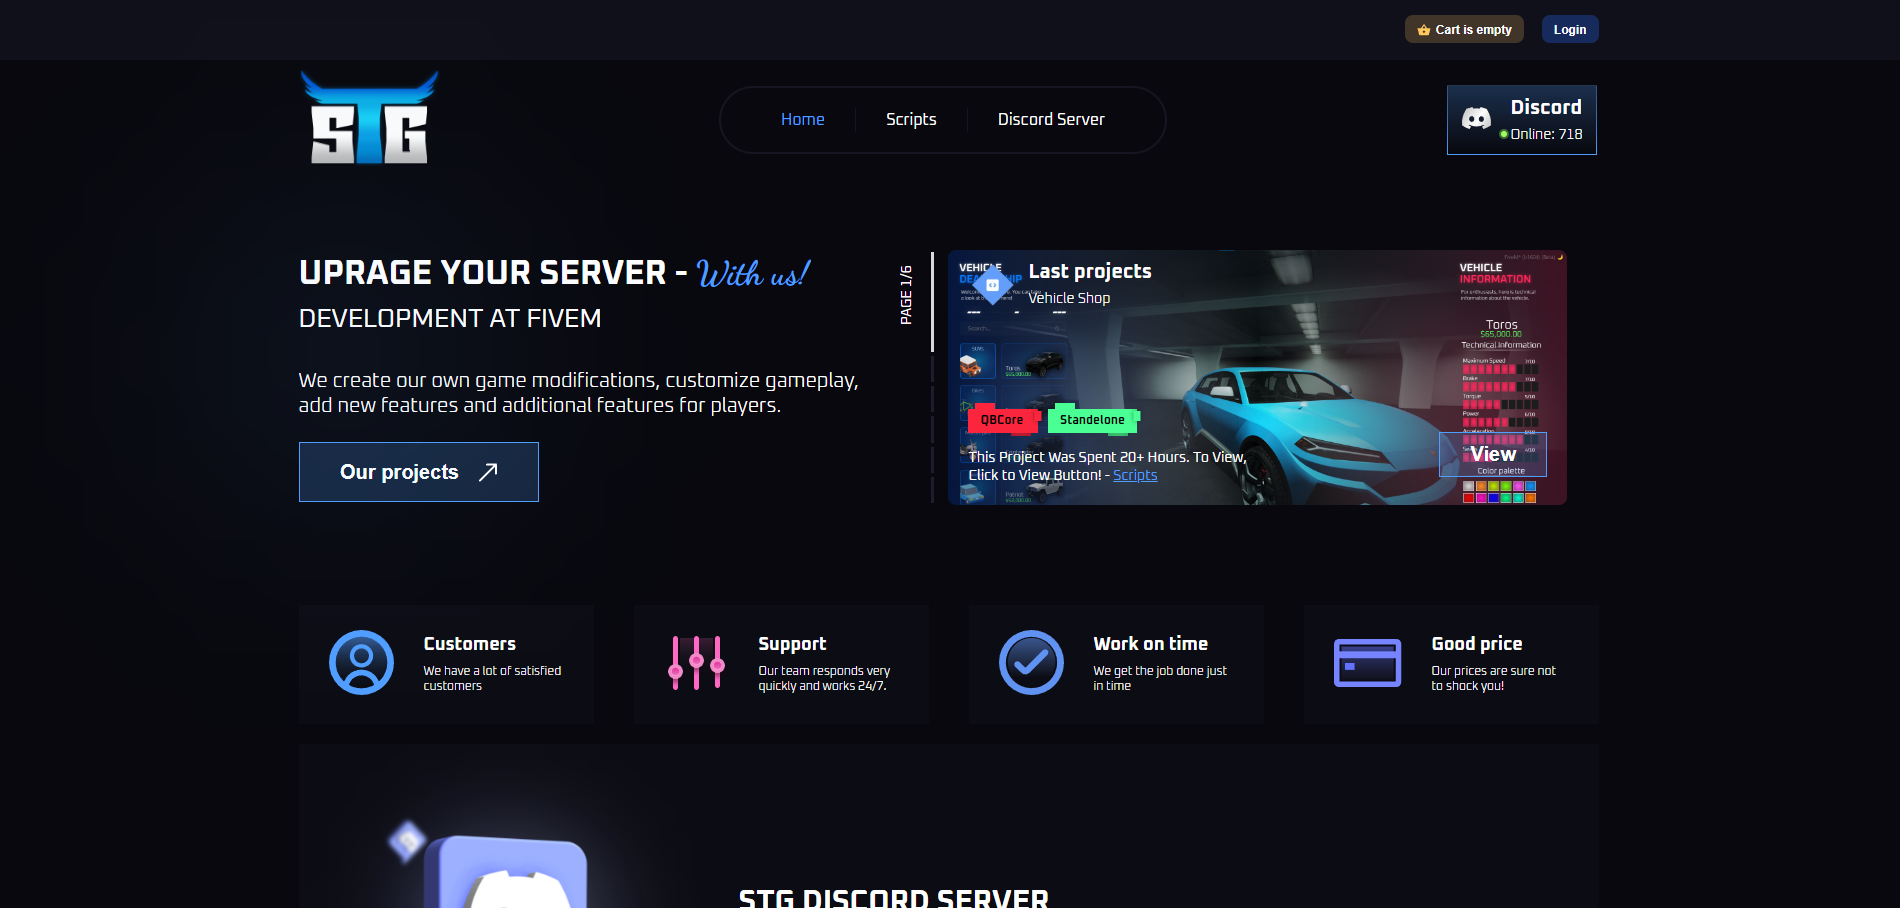The image size is (1900, 908).
Task: Click the Work on time checkmark icon
Action: click(1031, 662)
